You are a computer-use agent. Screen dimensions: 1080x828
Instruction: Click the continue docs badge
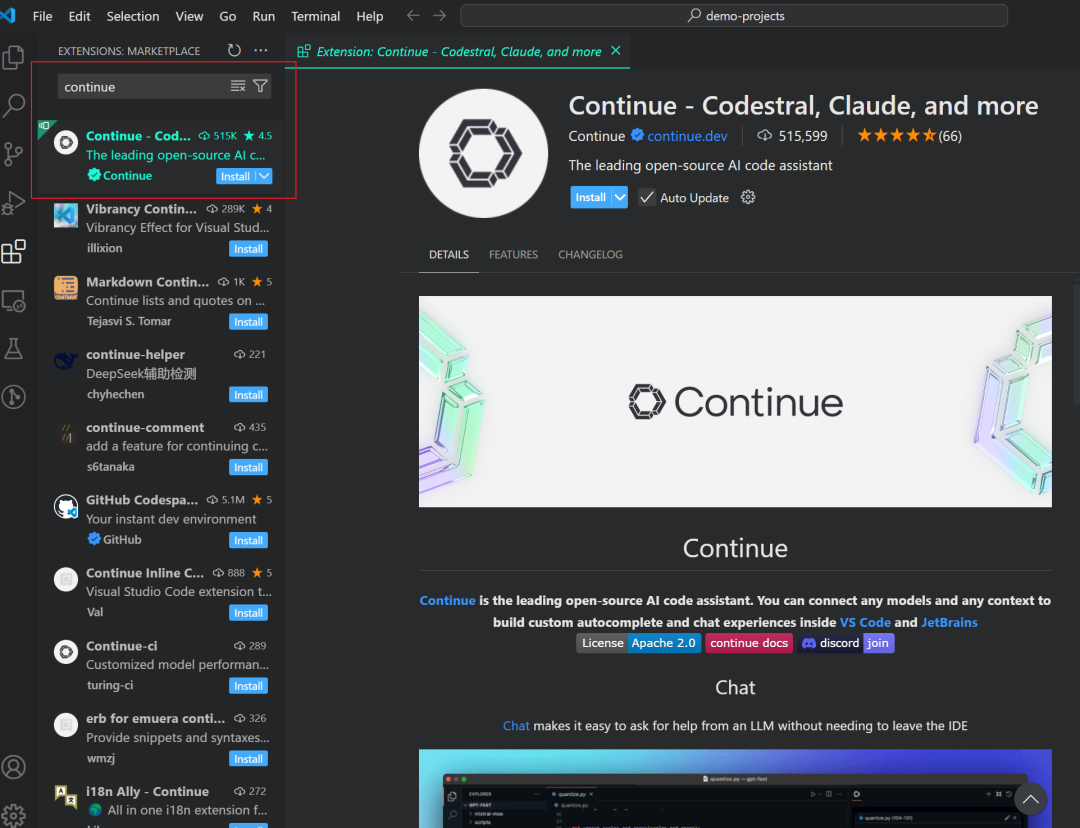click(749, 643)
